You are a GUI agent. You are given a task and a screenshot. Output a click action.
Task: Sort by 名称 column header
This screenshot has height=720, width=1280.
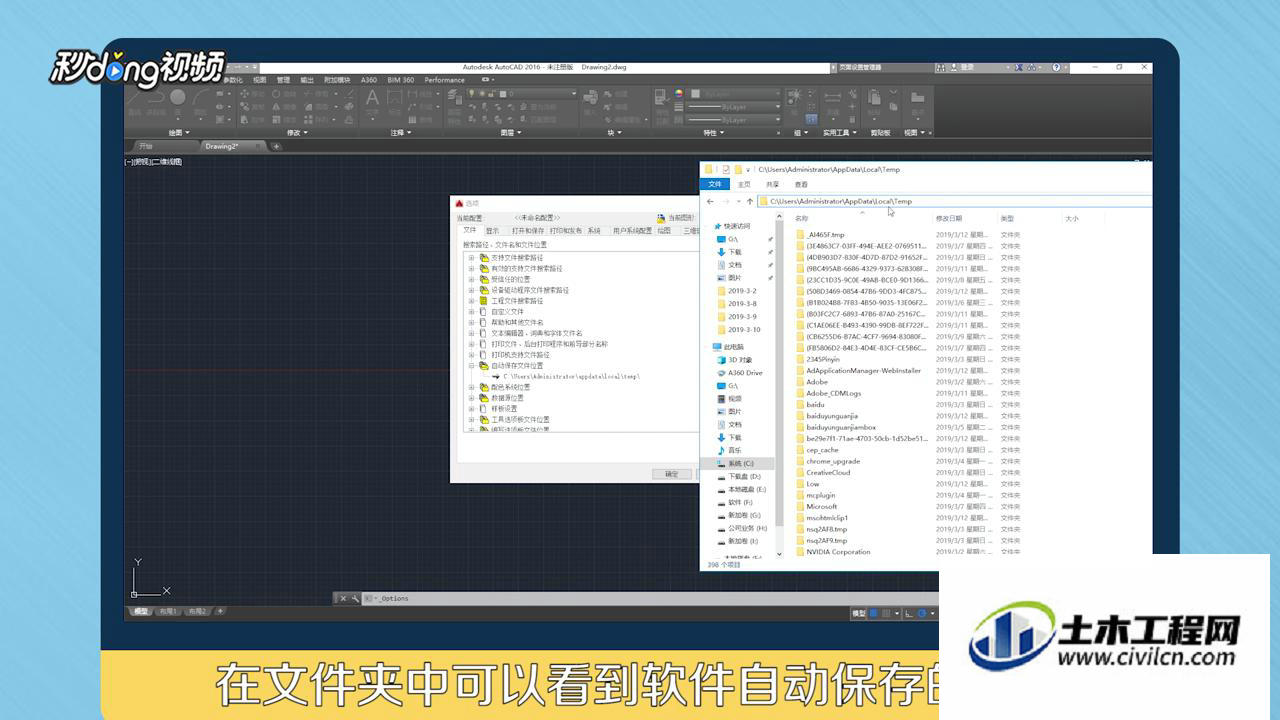pyautogui.click(x=802, y=218)
